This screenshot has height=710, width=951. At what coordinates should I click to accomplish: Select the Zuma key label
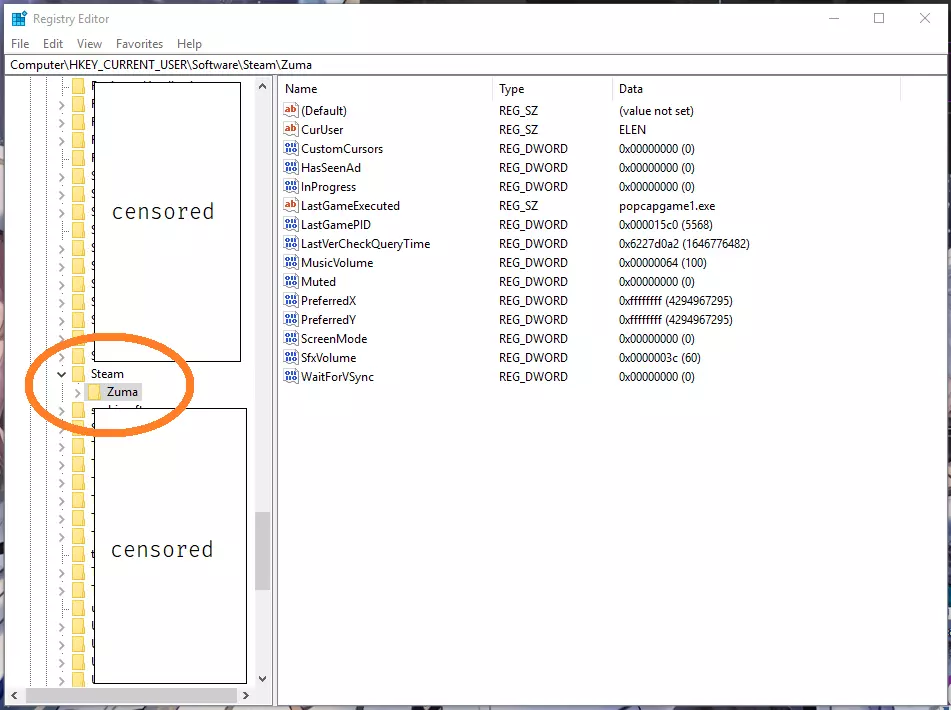pyautogui.click(x=123, y=392)
